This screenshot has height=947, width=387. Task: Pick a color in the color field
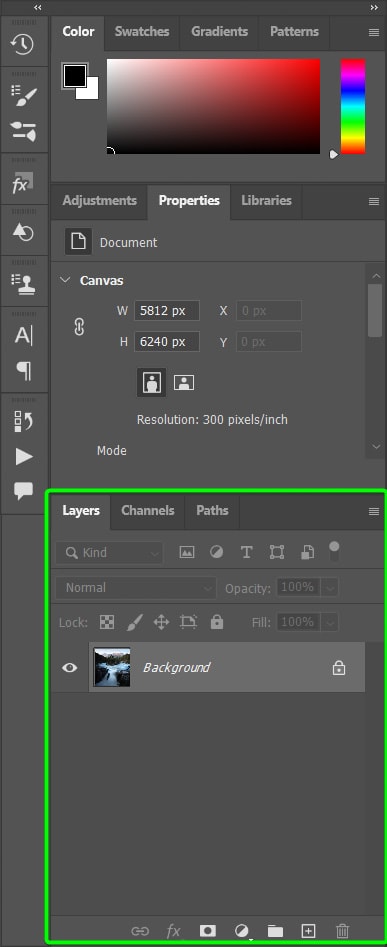coord(214,106)
